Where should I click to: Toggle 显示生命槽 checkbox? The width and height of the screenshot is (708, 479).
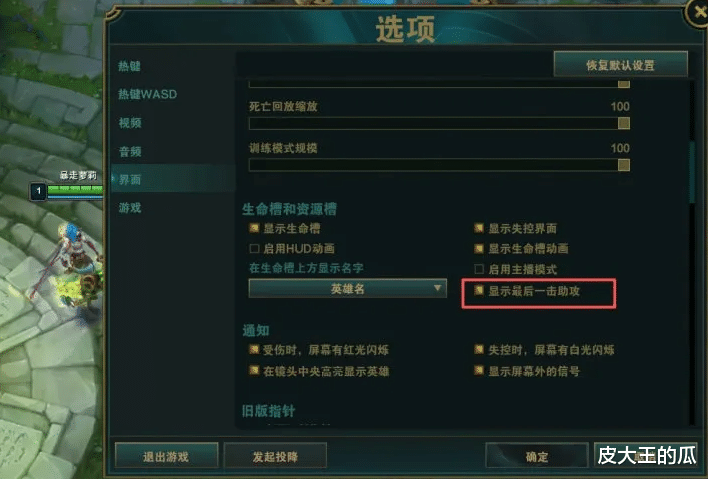[254, 228]
